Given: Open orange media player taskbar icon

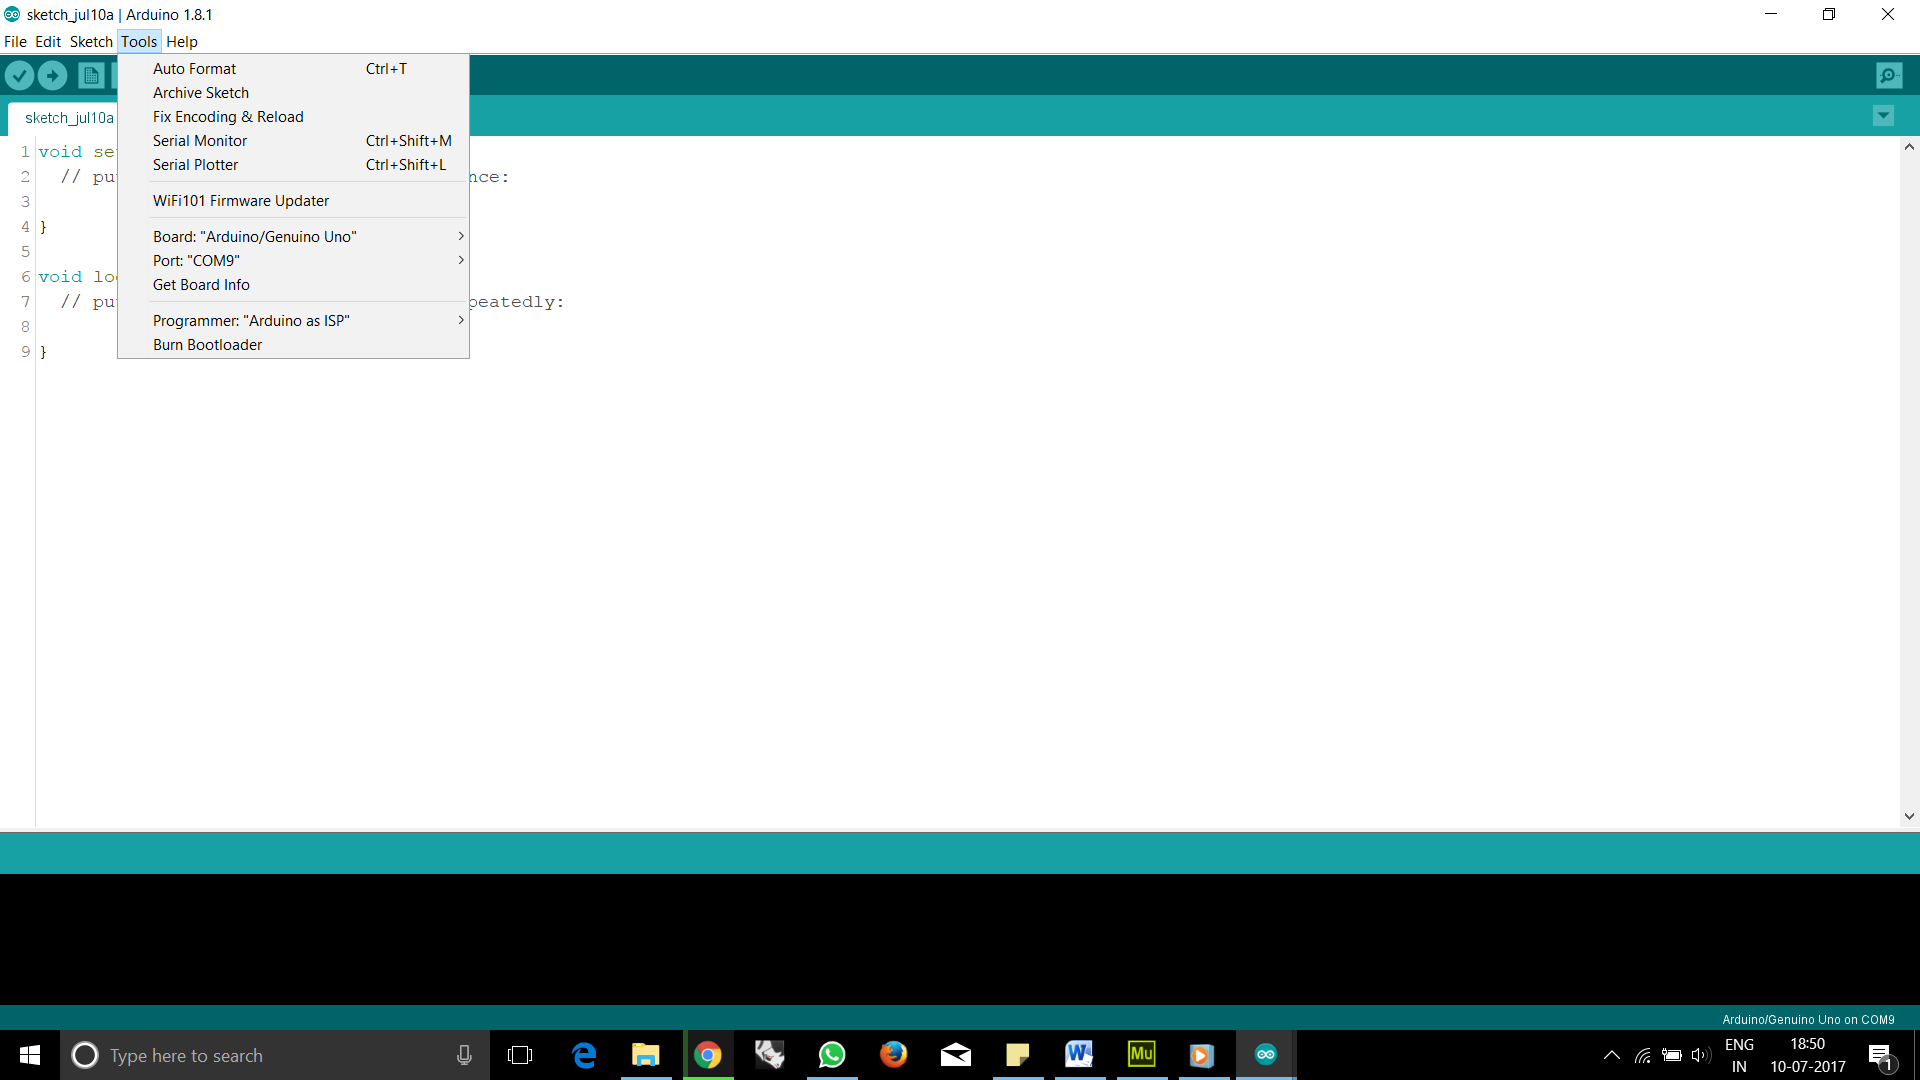Looking at the screenshot, I should tap(1203, 1055).
